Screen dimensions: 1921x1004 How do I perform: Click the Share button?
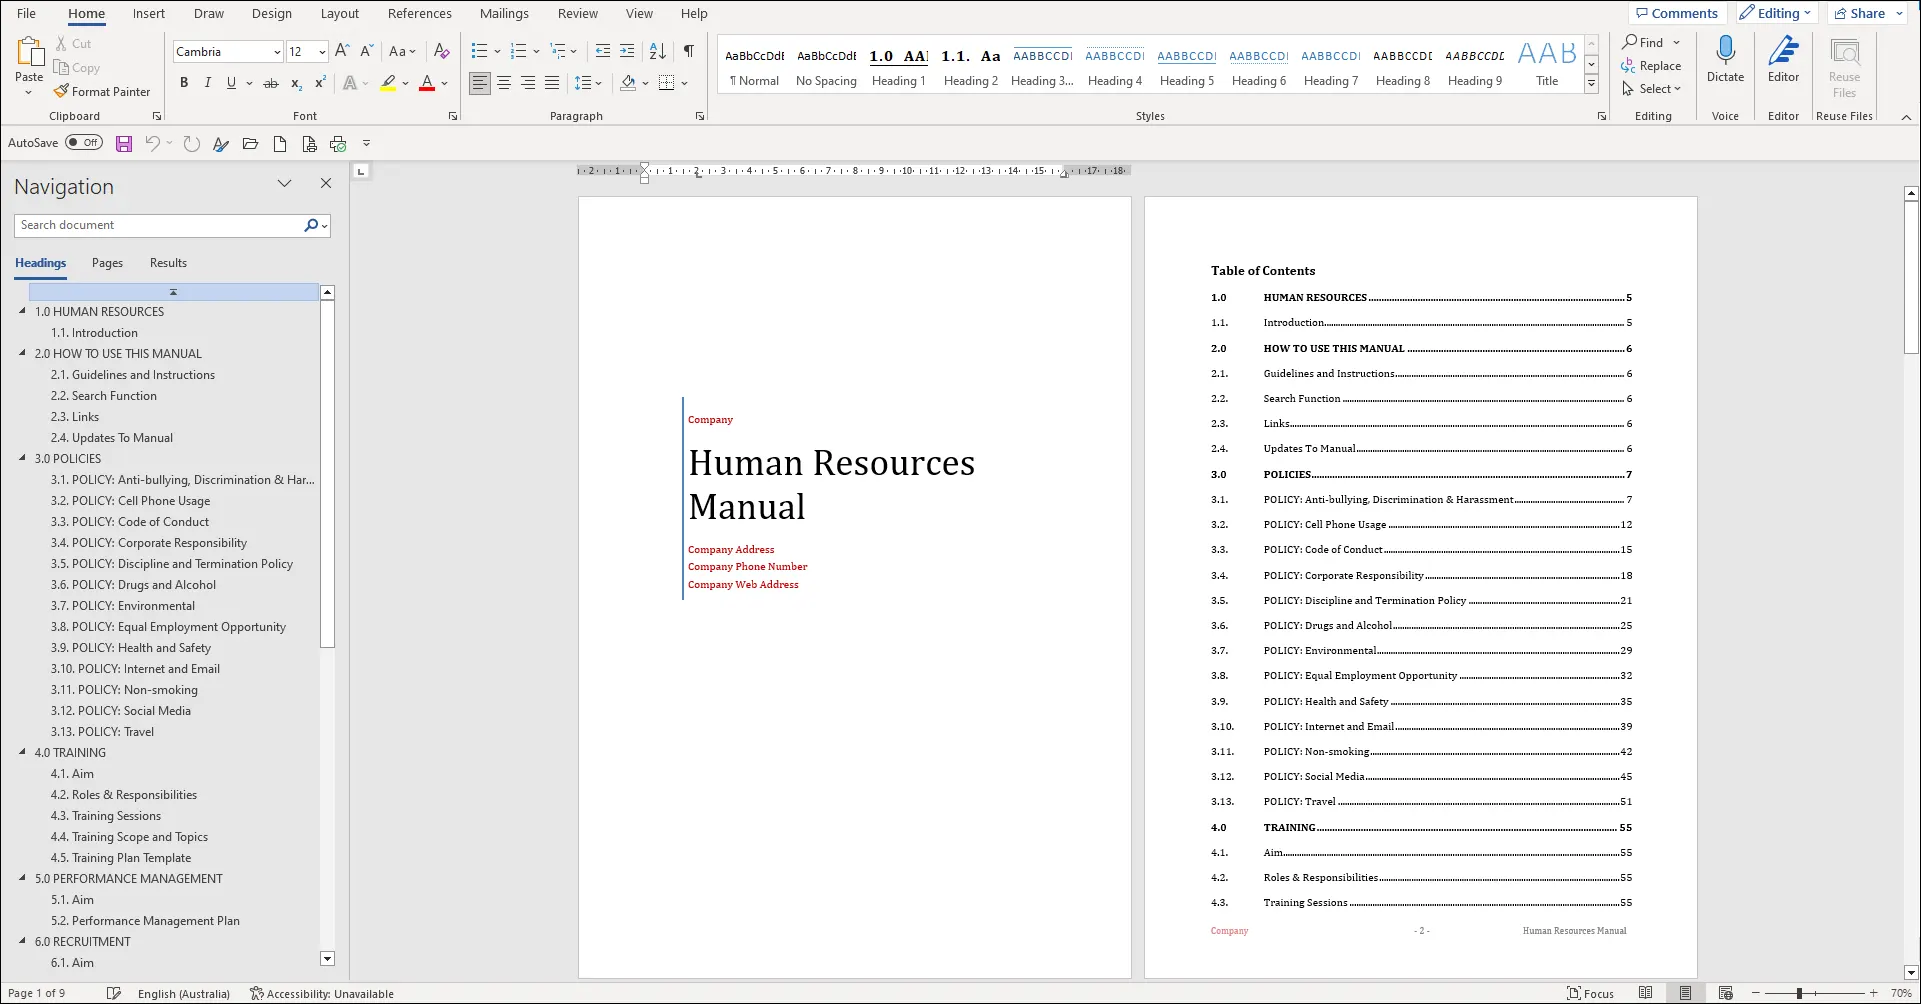1860,13
